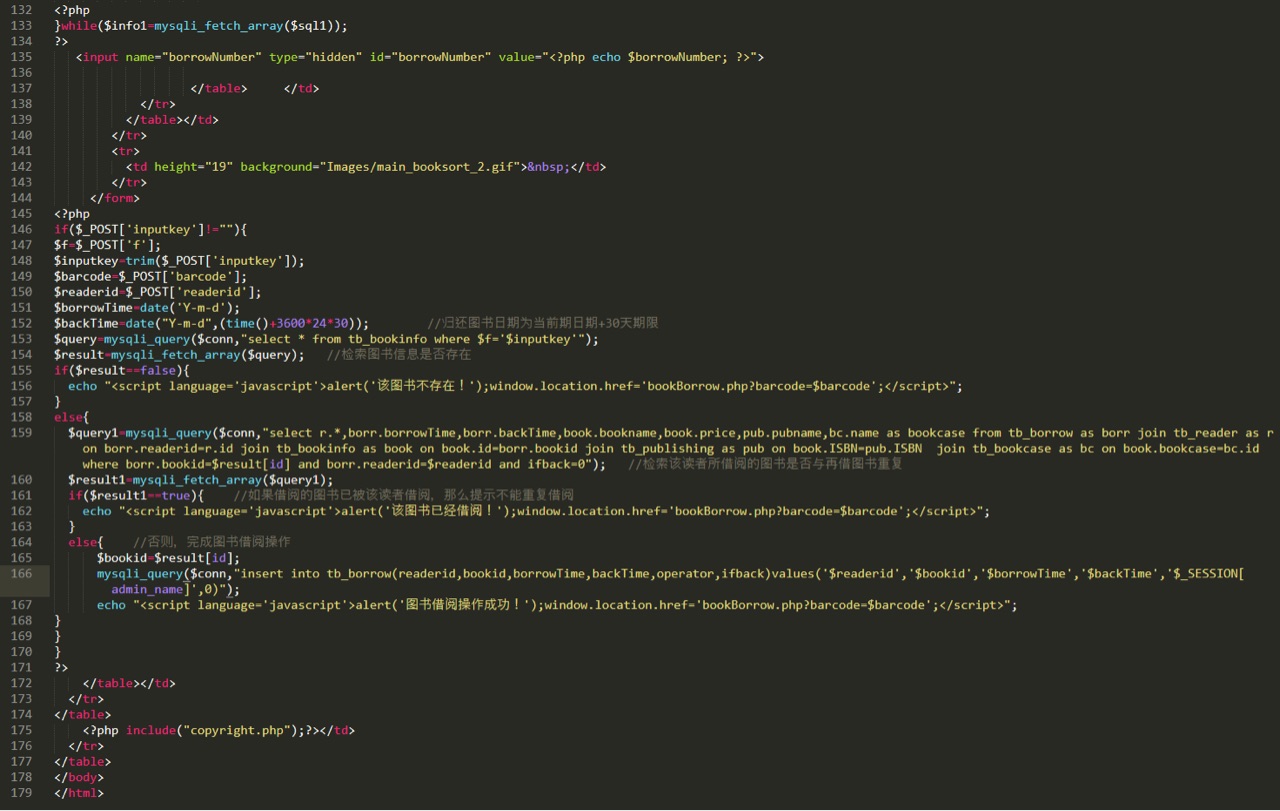This screenshot has width=1280, height=811.
Task: Click "echo $borrowNumber;" inside the value attribute
Action: pos(660,57)
